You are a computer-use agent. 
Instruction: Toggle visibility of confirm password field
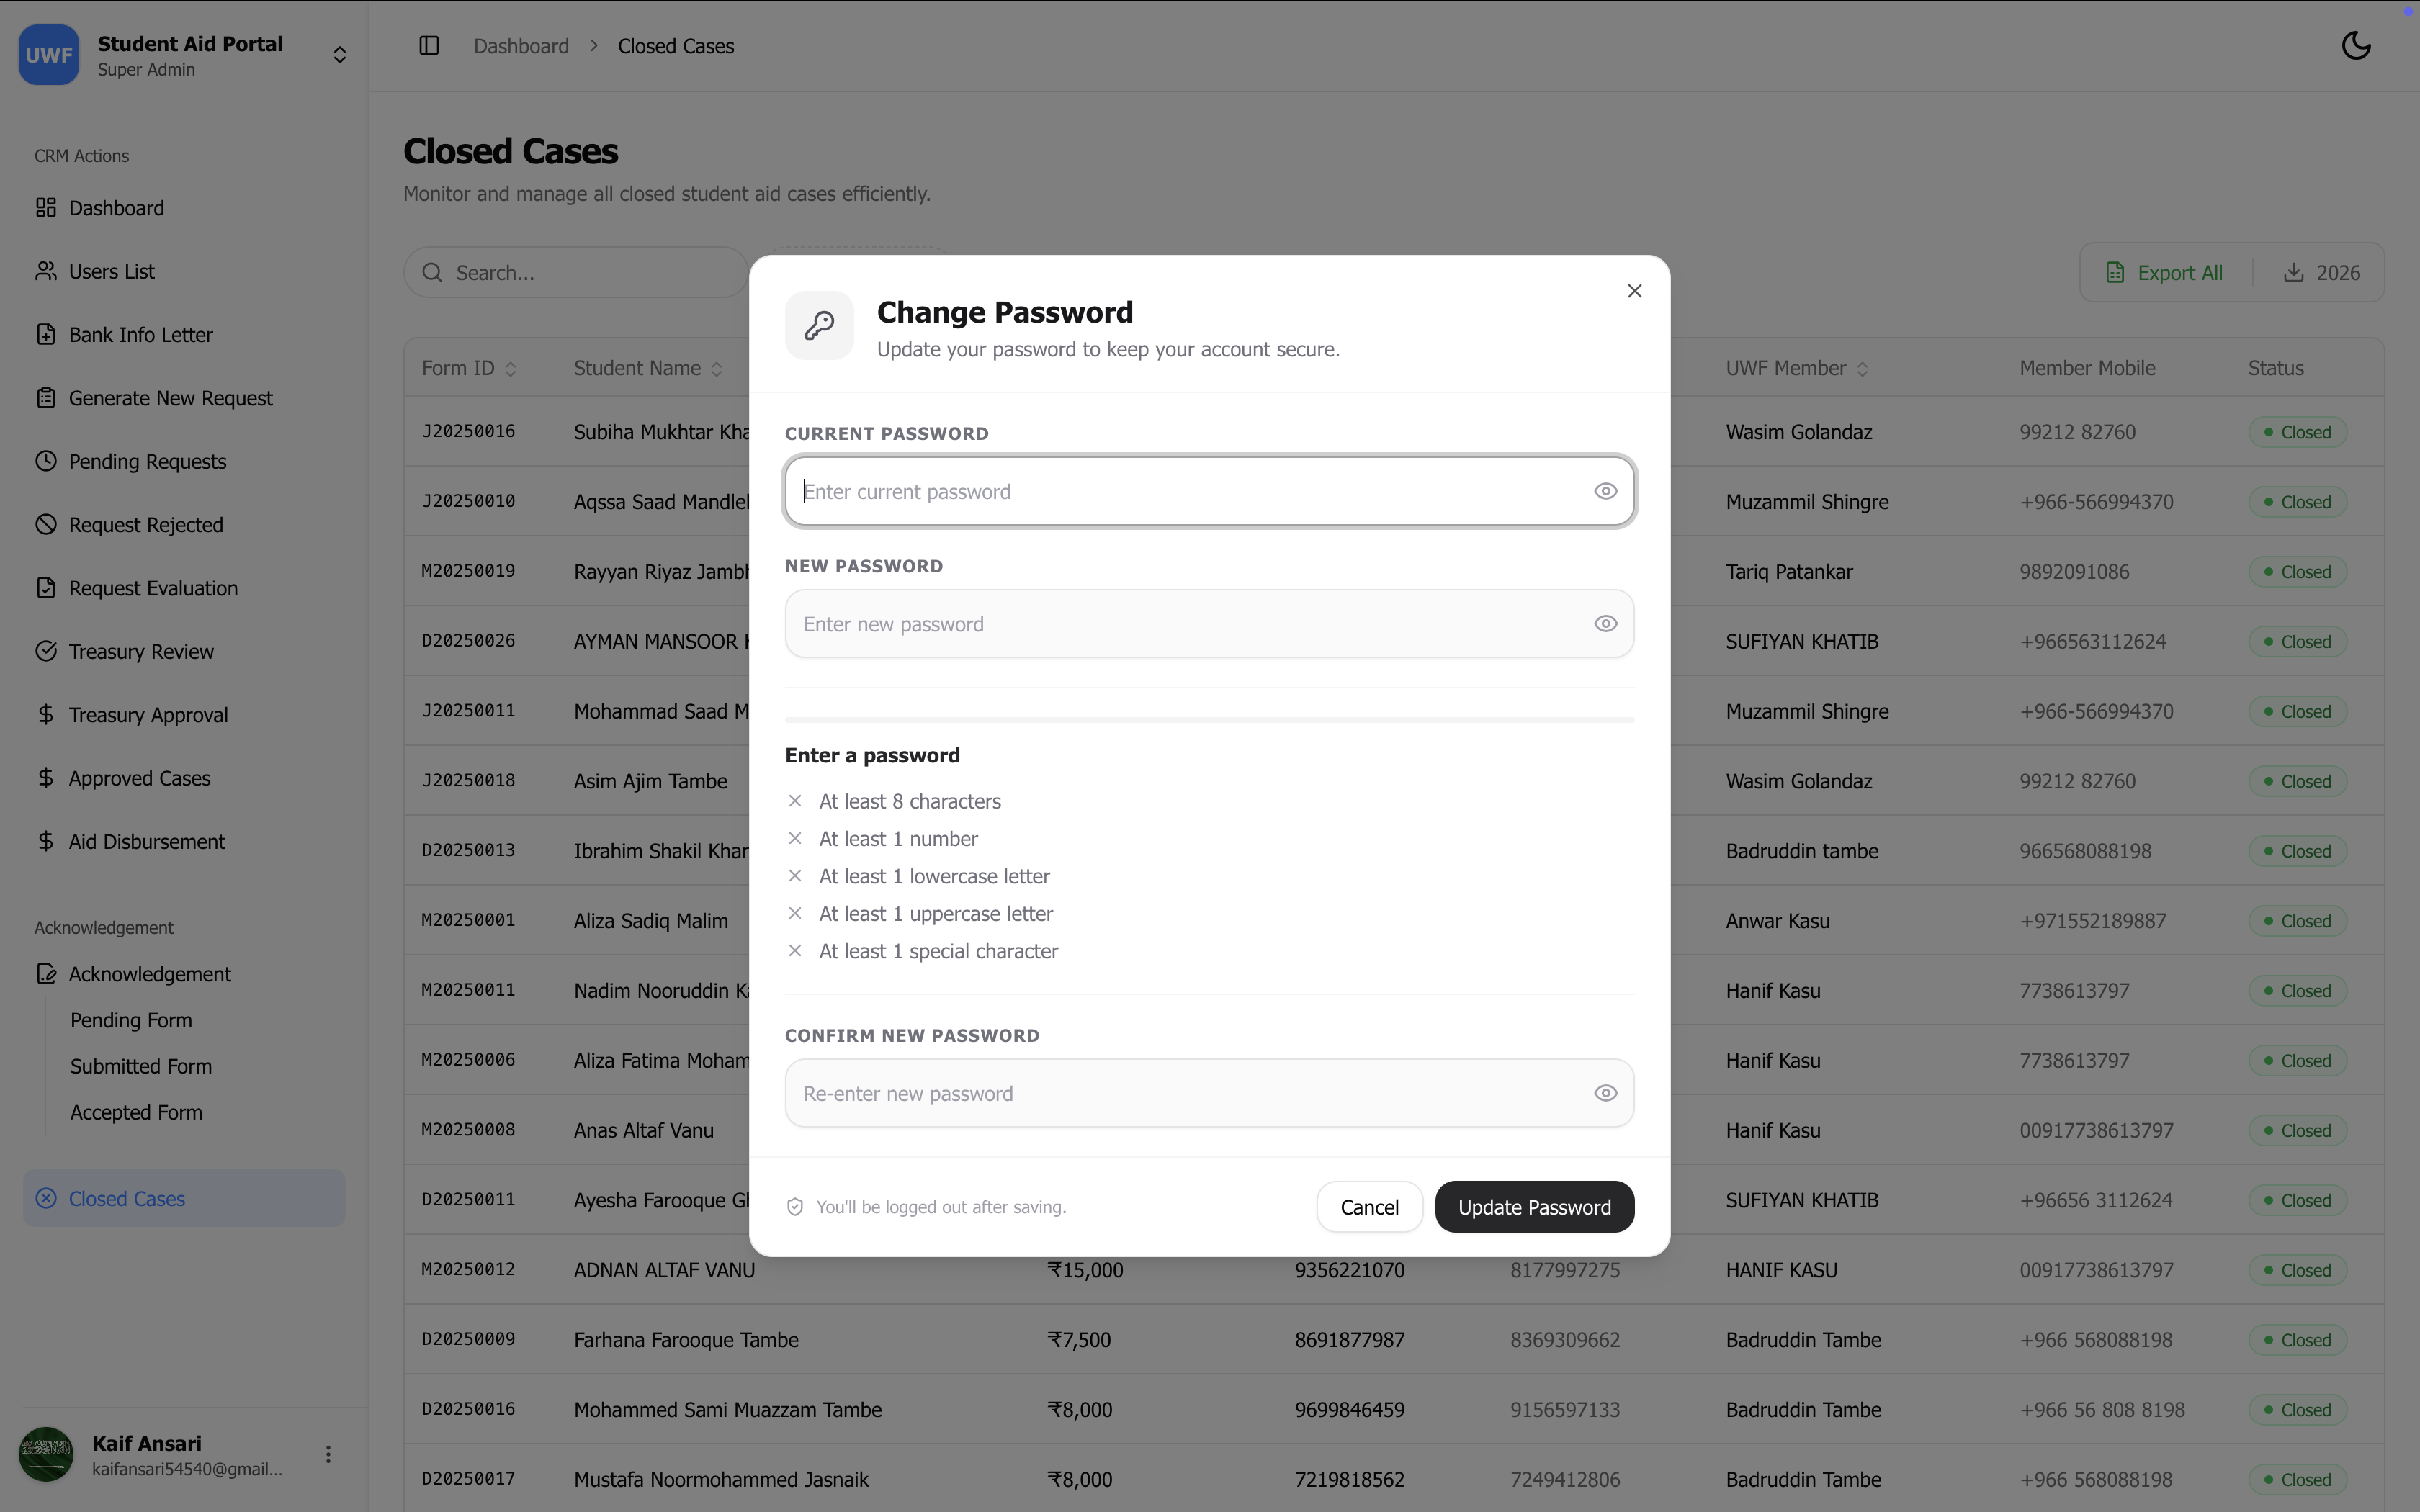click(x=1606, y=1093)
